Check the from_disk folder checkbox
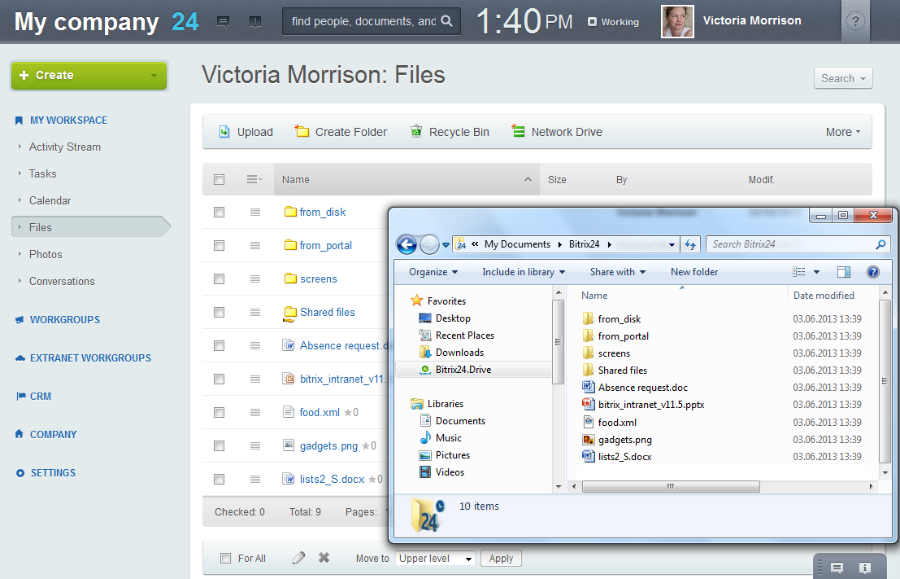The width and height of the screenshot is (900, 579). click(219, 212)
